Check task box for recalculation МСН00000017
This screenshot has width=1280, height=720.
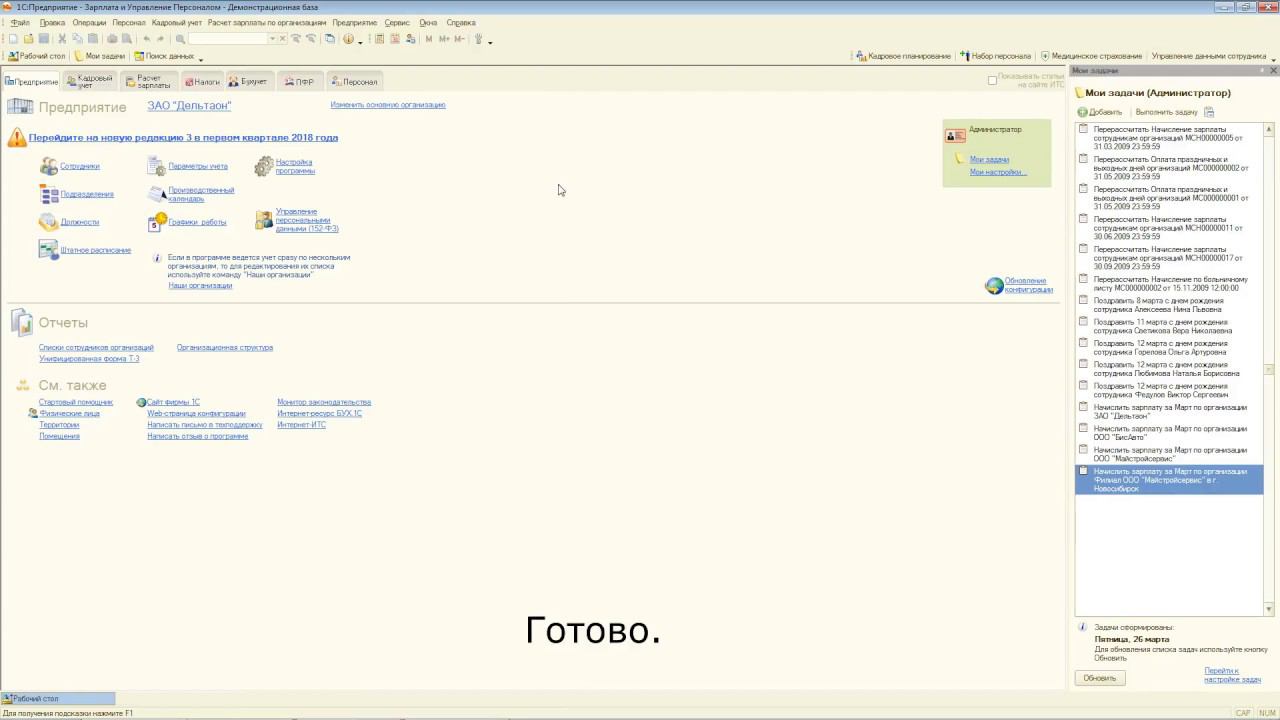point(1083,249)
